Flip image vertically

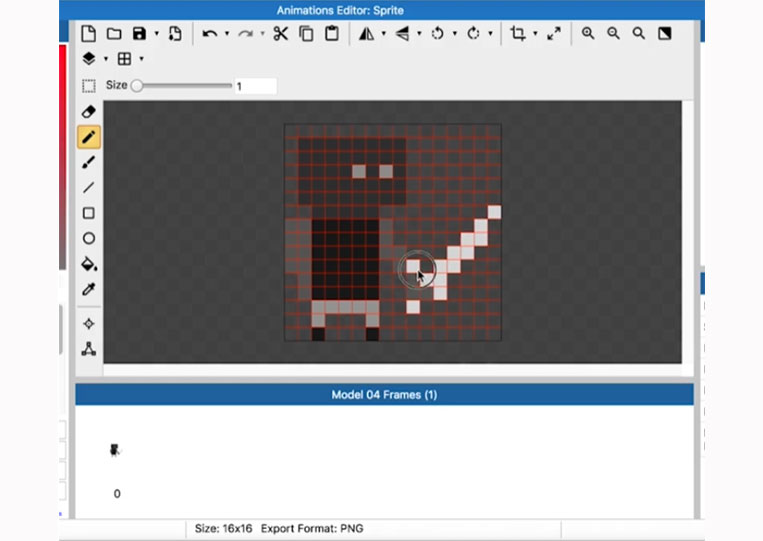point(402,34)
